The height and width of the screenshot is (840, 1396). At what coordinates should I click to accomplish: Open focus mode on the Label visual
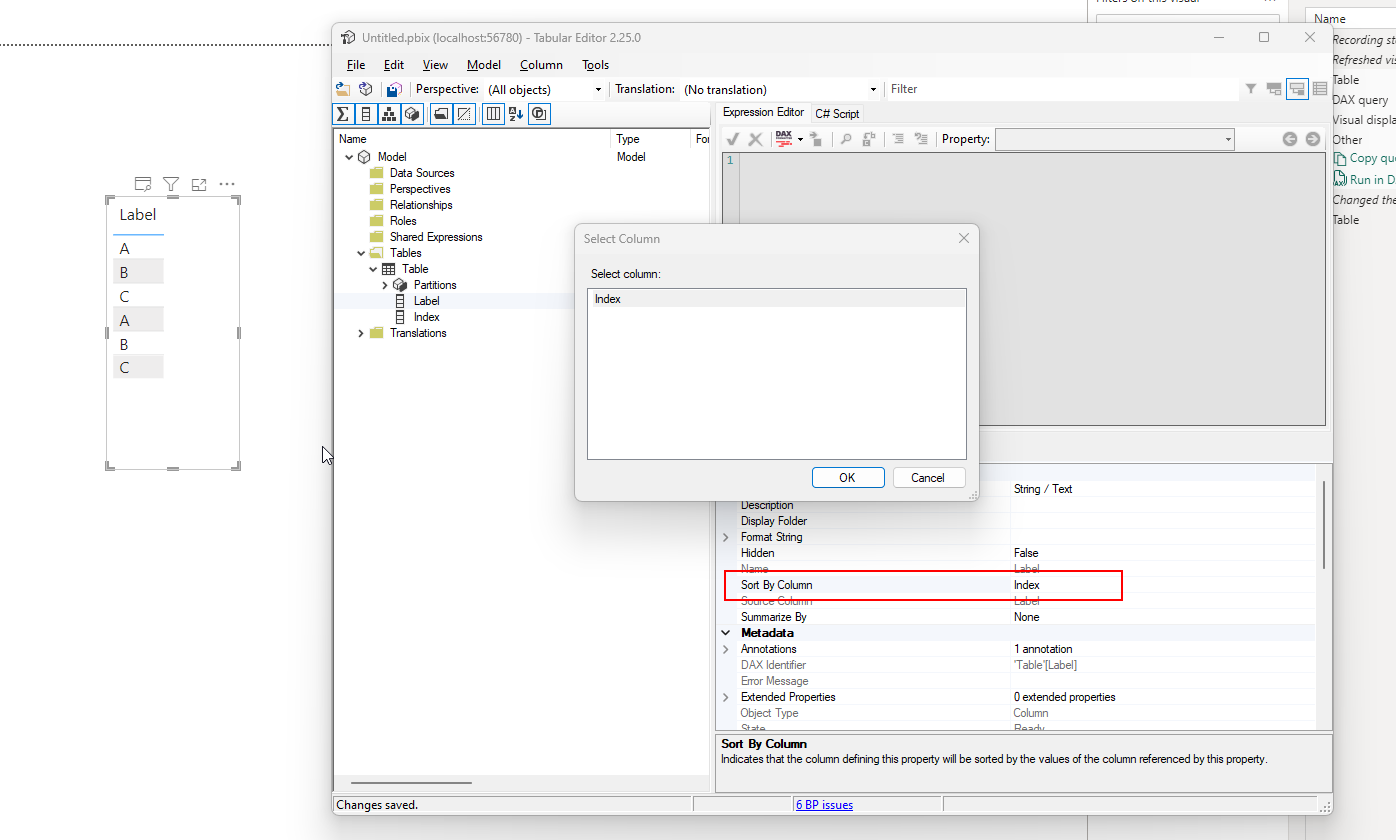tap(199, 184)
